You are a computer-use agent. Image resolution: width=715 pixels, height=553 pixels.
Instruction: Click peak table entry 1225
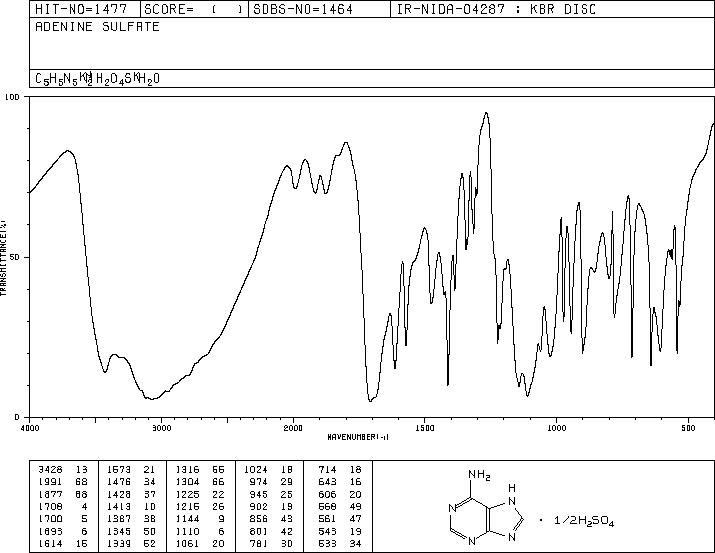pos(188,495)
